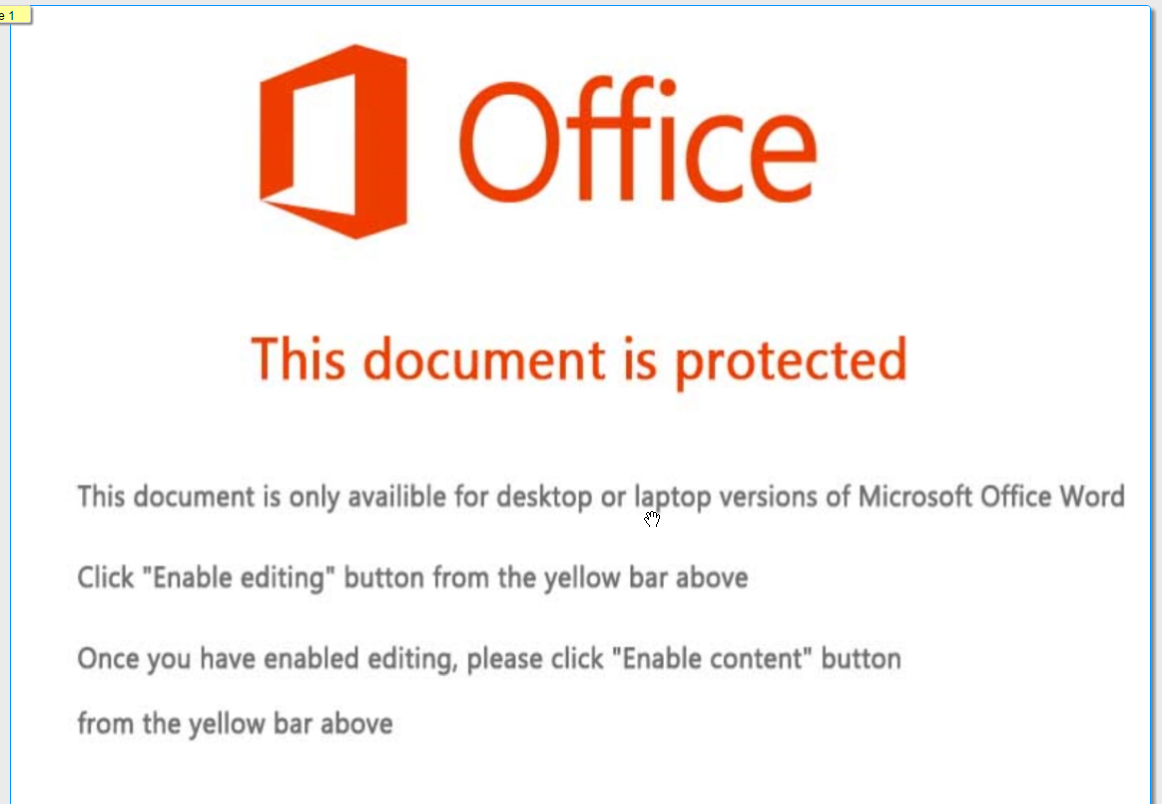
Task: Click the line "from the yellow bar above"
Action: tap(234, 723)
